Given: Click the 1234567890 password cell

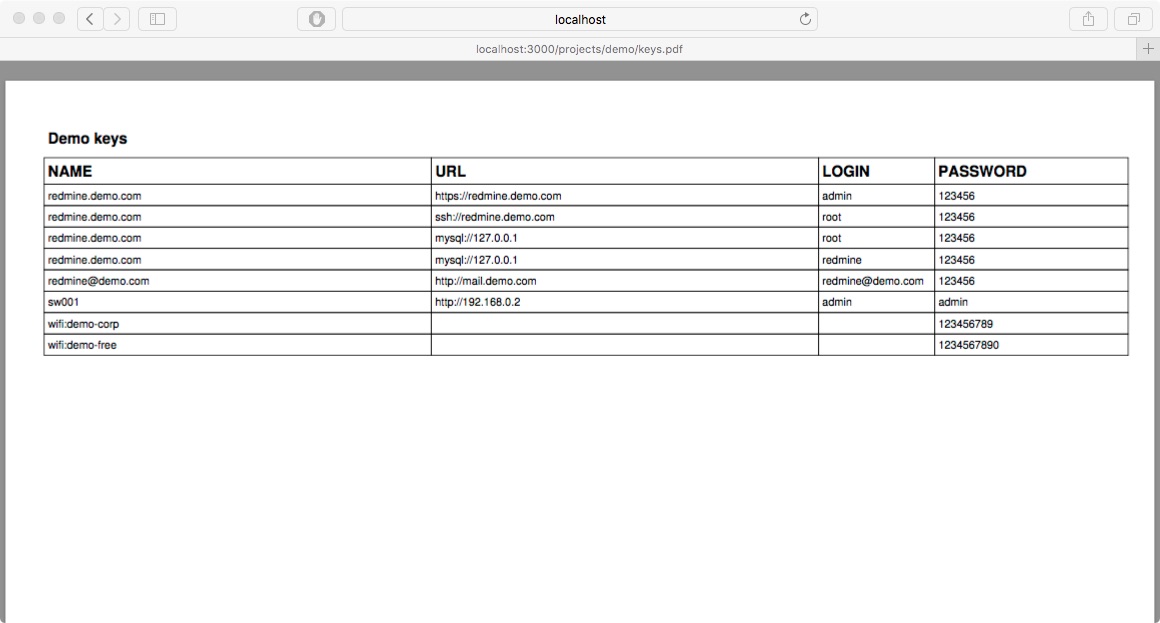Looking at the screenshot, I should tap(968, 345).
